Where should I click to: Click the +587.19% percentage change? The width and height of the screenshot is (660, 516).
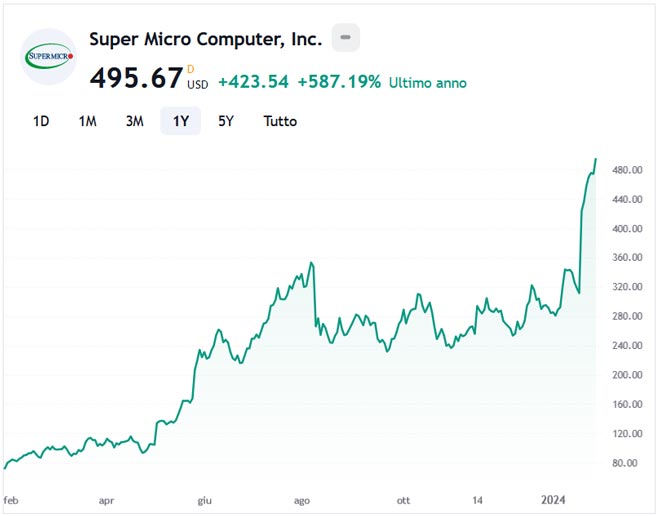coord(339,82)
